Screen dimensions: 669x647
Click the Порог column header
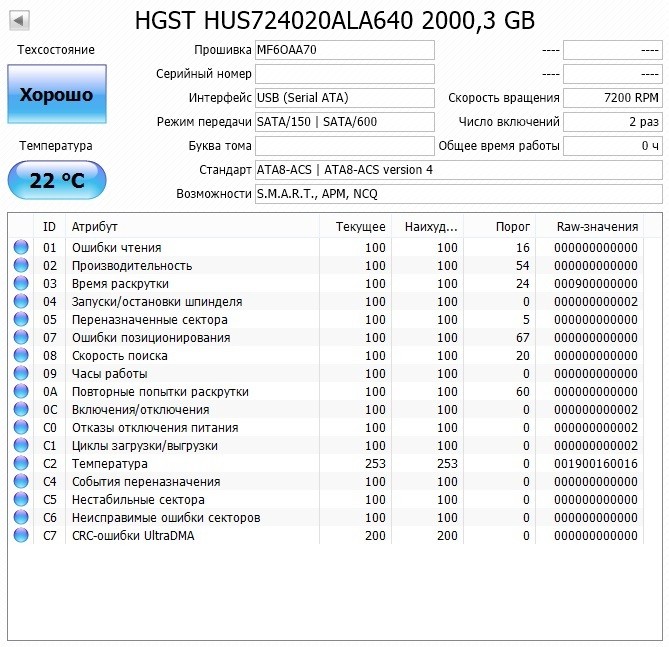pyautogui.click(x=500, y=227)
